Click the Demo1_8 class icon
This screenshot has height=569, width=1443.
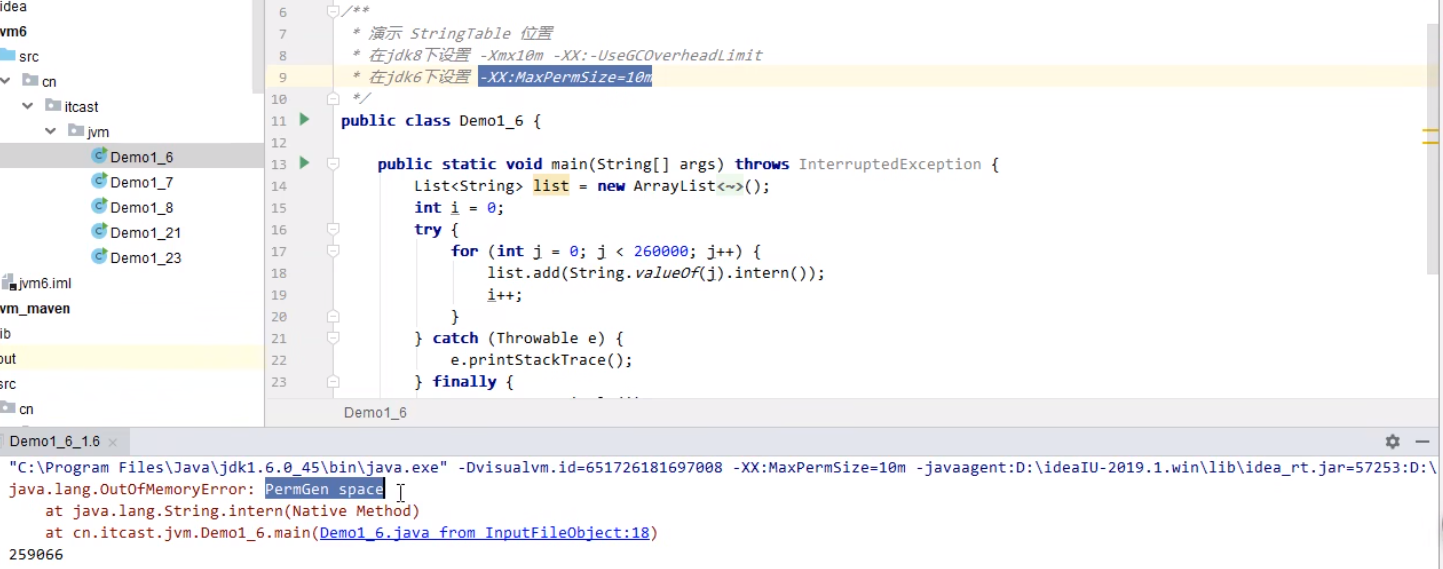[99, 206]
